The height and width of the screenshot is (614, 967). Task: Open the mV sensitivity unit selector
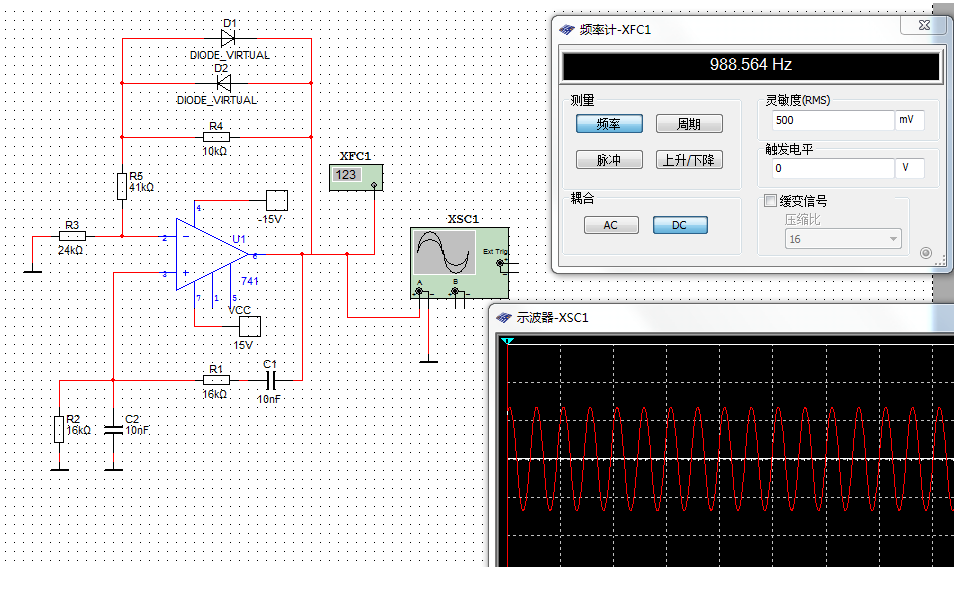910,120
